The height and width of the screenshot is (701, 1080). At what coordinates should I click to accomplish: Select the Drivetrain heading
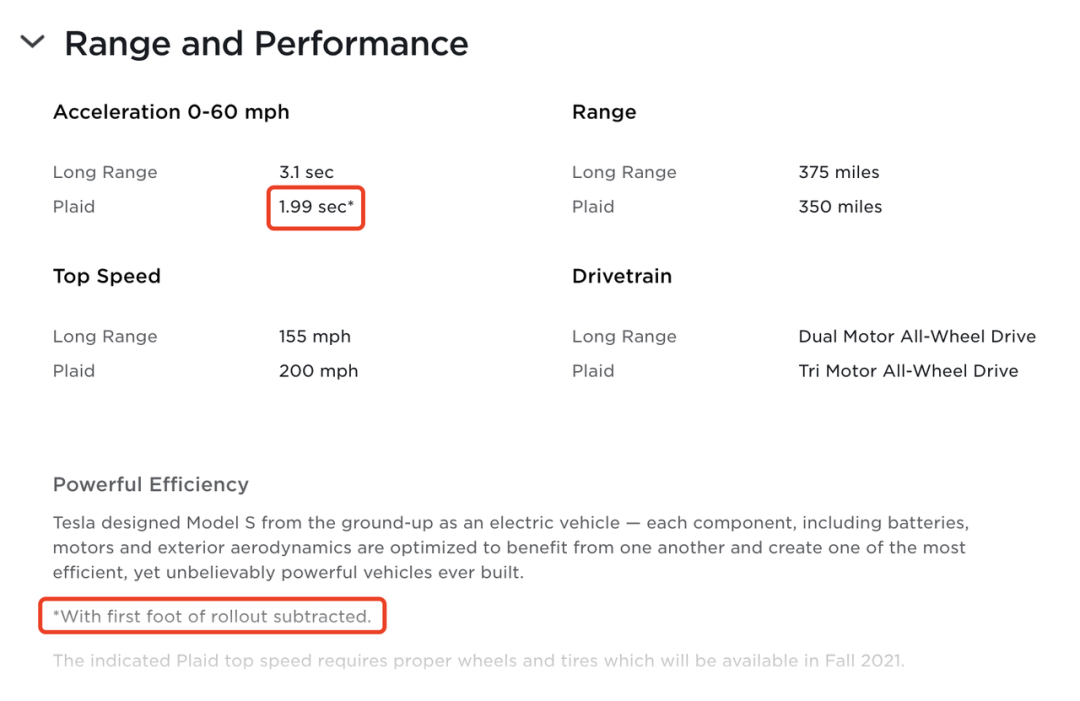(622, 276)
